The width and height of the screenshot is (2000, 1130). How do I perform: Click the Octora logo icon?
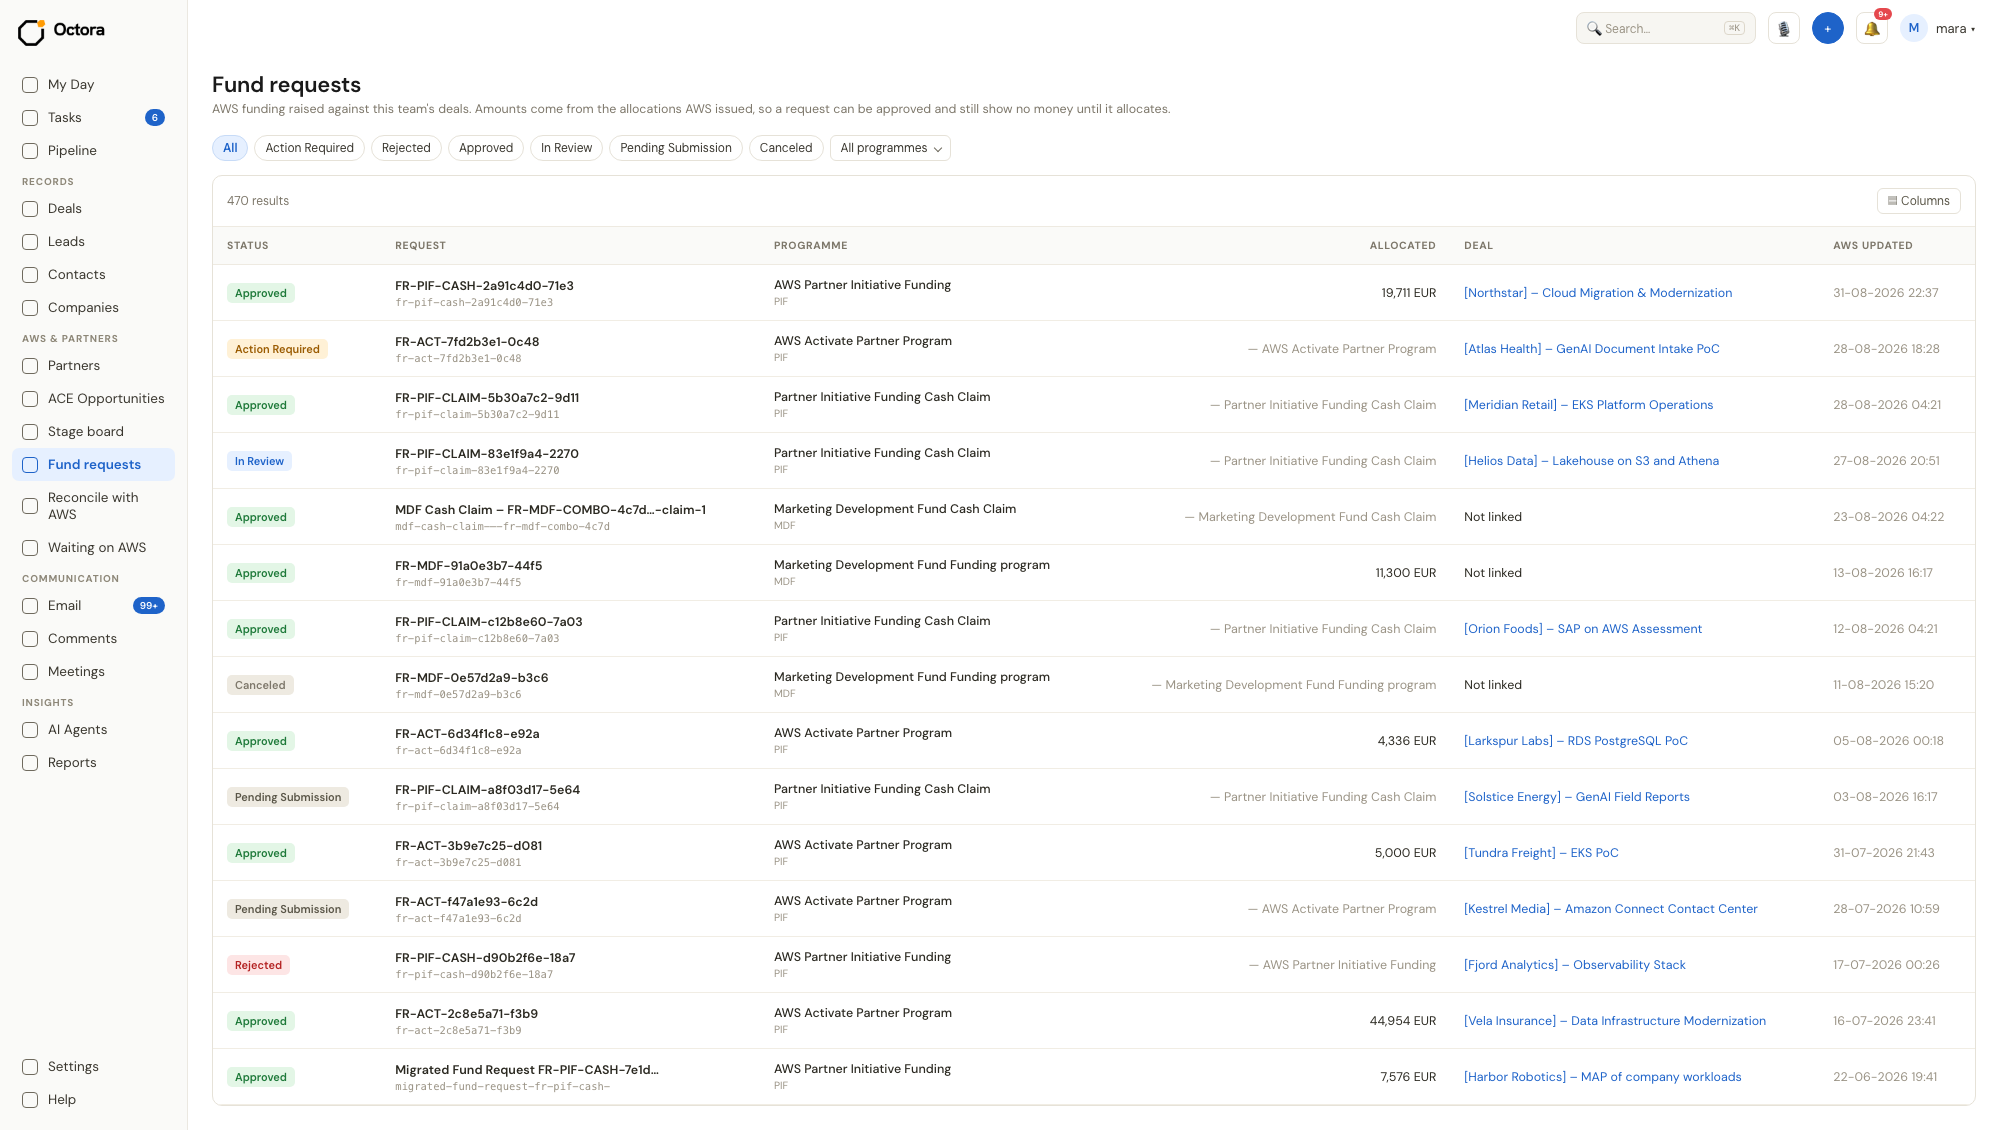click(31, 32)
